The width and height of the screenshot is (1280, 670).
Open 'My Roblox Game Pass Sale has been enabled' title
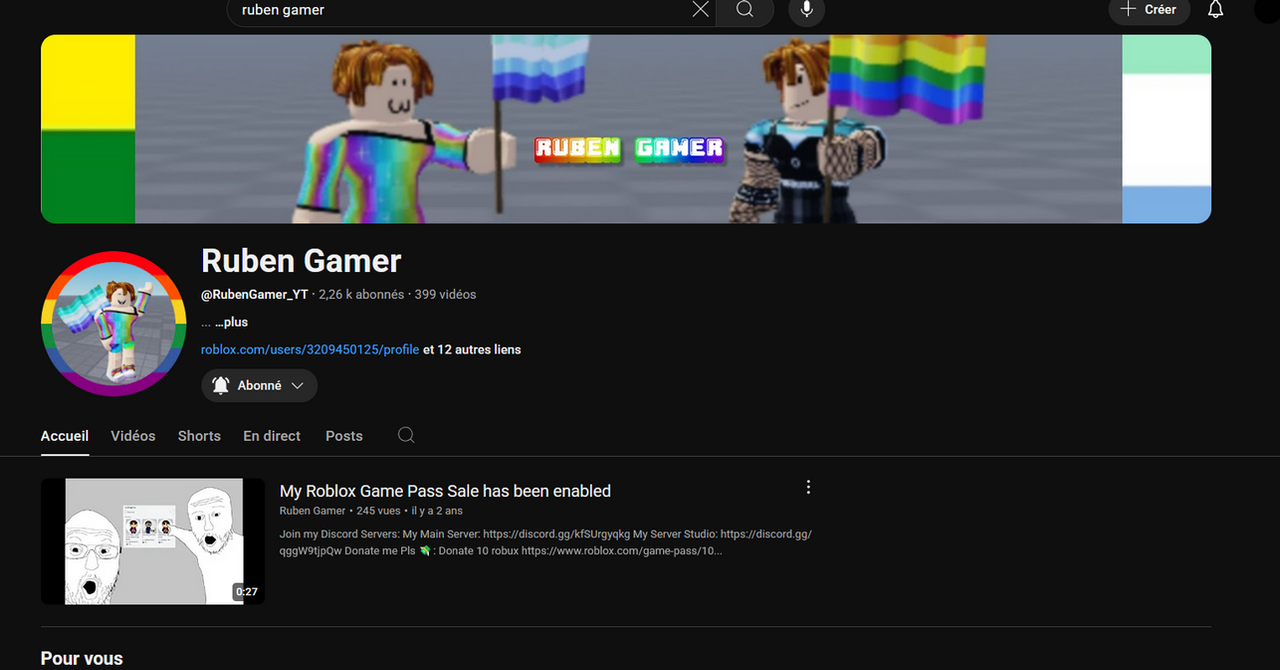(445, 491)
